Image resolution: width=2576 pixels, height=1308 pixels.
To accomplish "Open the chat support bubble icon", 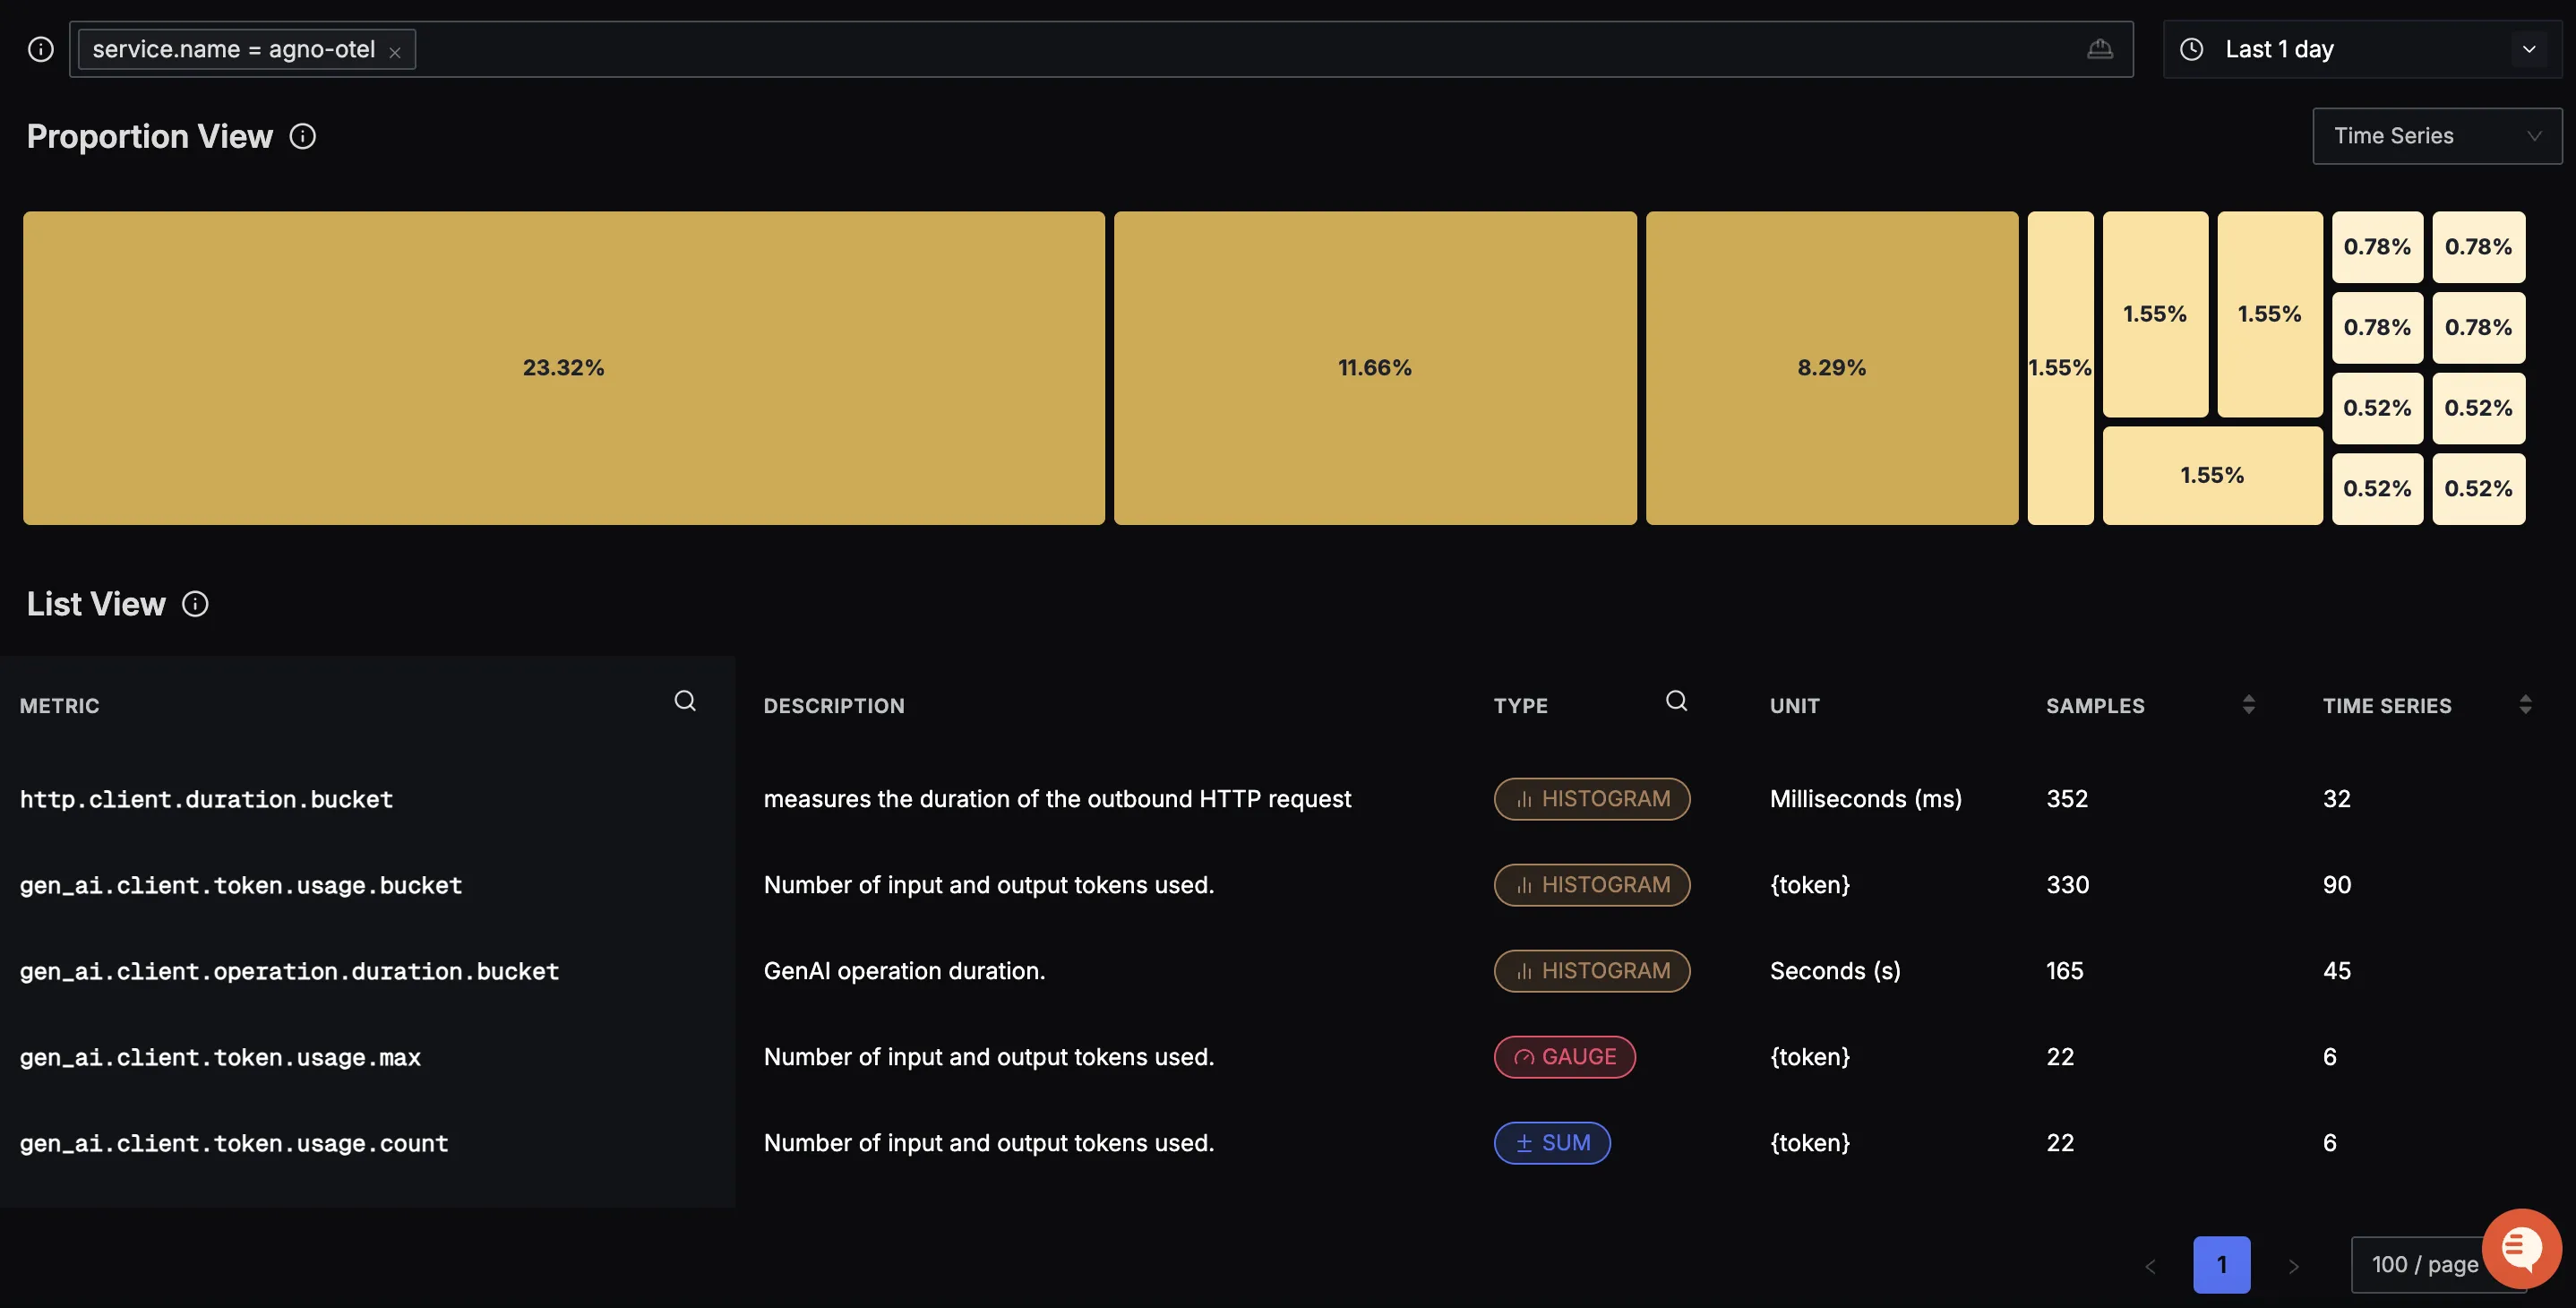I will point(2521,1247).
